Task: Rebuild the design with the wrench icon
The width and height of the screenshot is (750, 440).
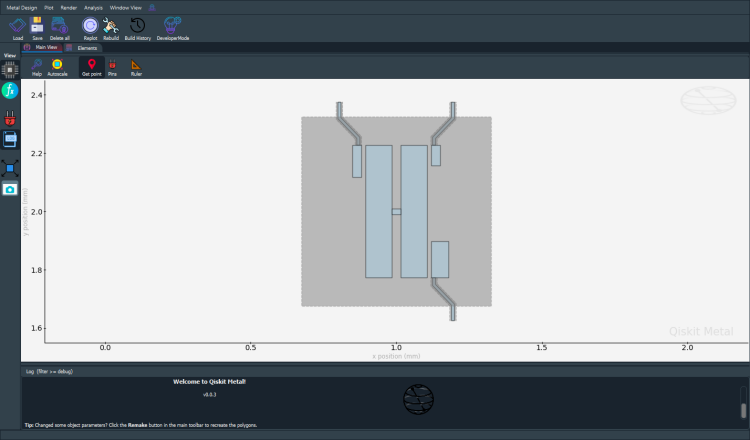Action: tap(110, 29)
